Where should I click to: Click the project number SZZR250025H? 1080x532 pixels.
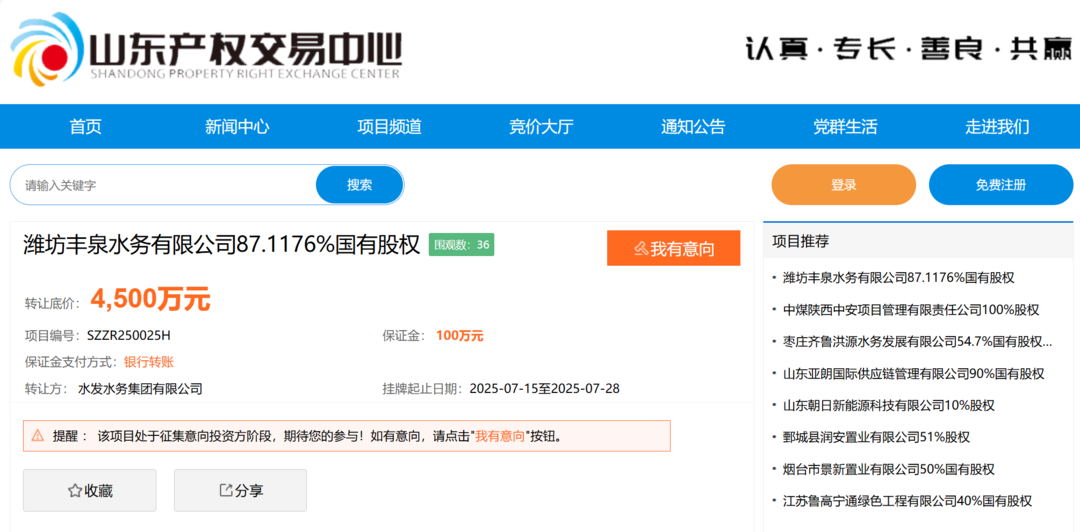pyautogui.click(x=129, y=336)
